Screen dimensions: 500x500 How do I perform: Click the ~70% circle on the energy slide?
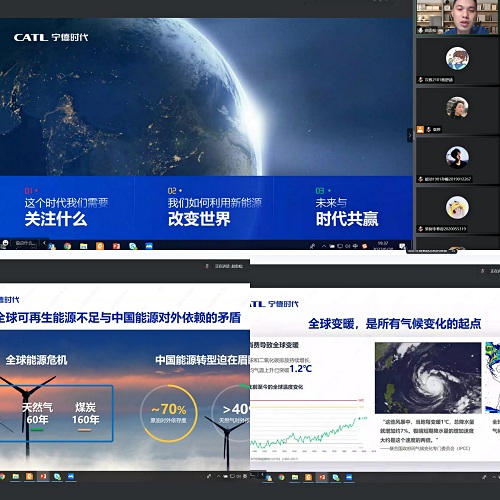(x=169, y=413)
